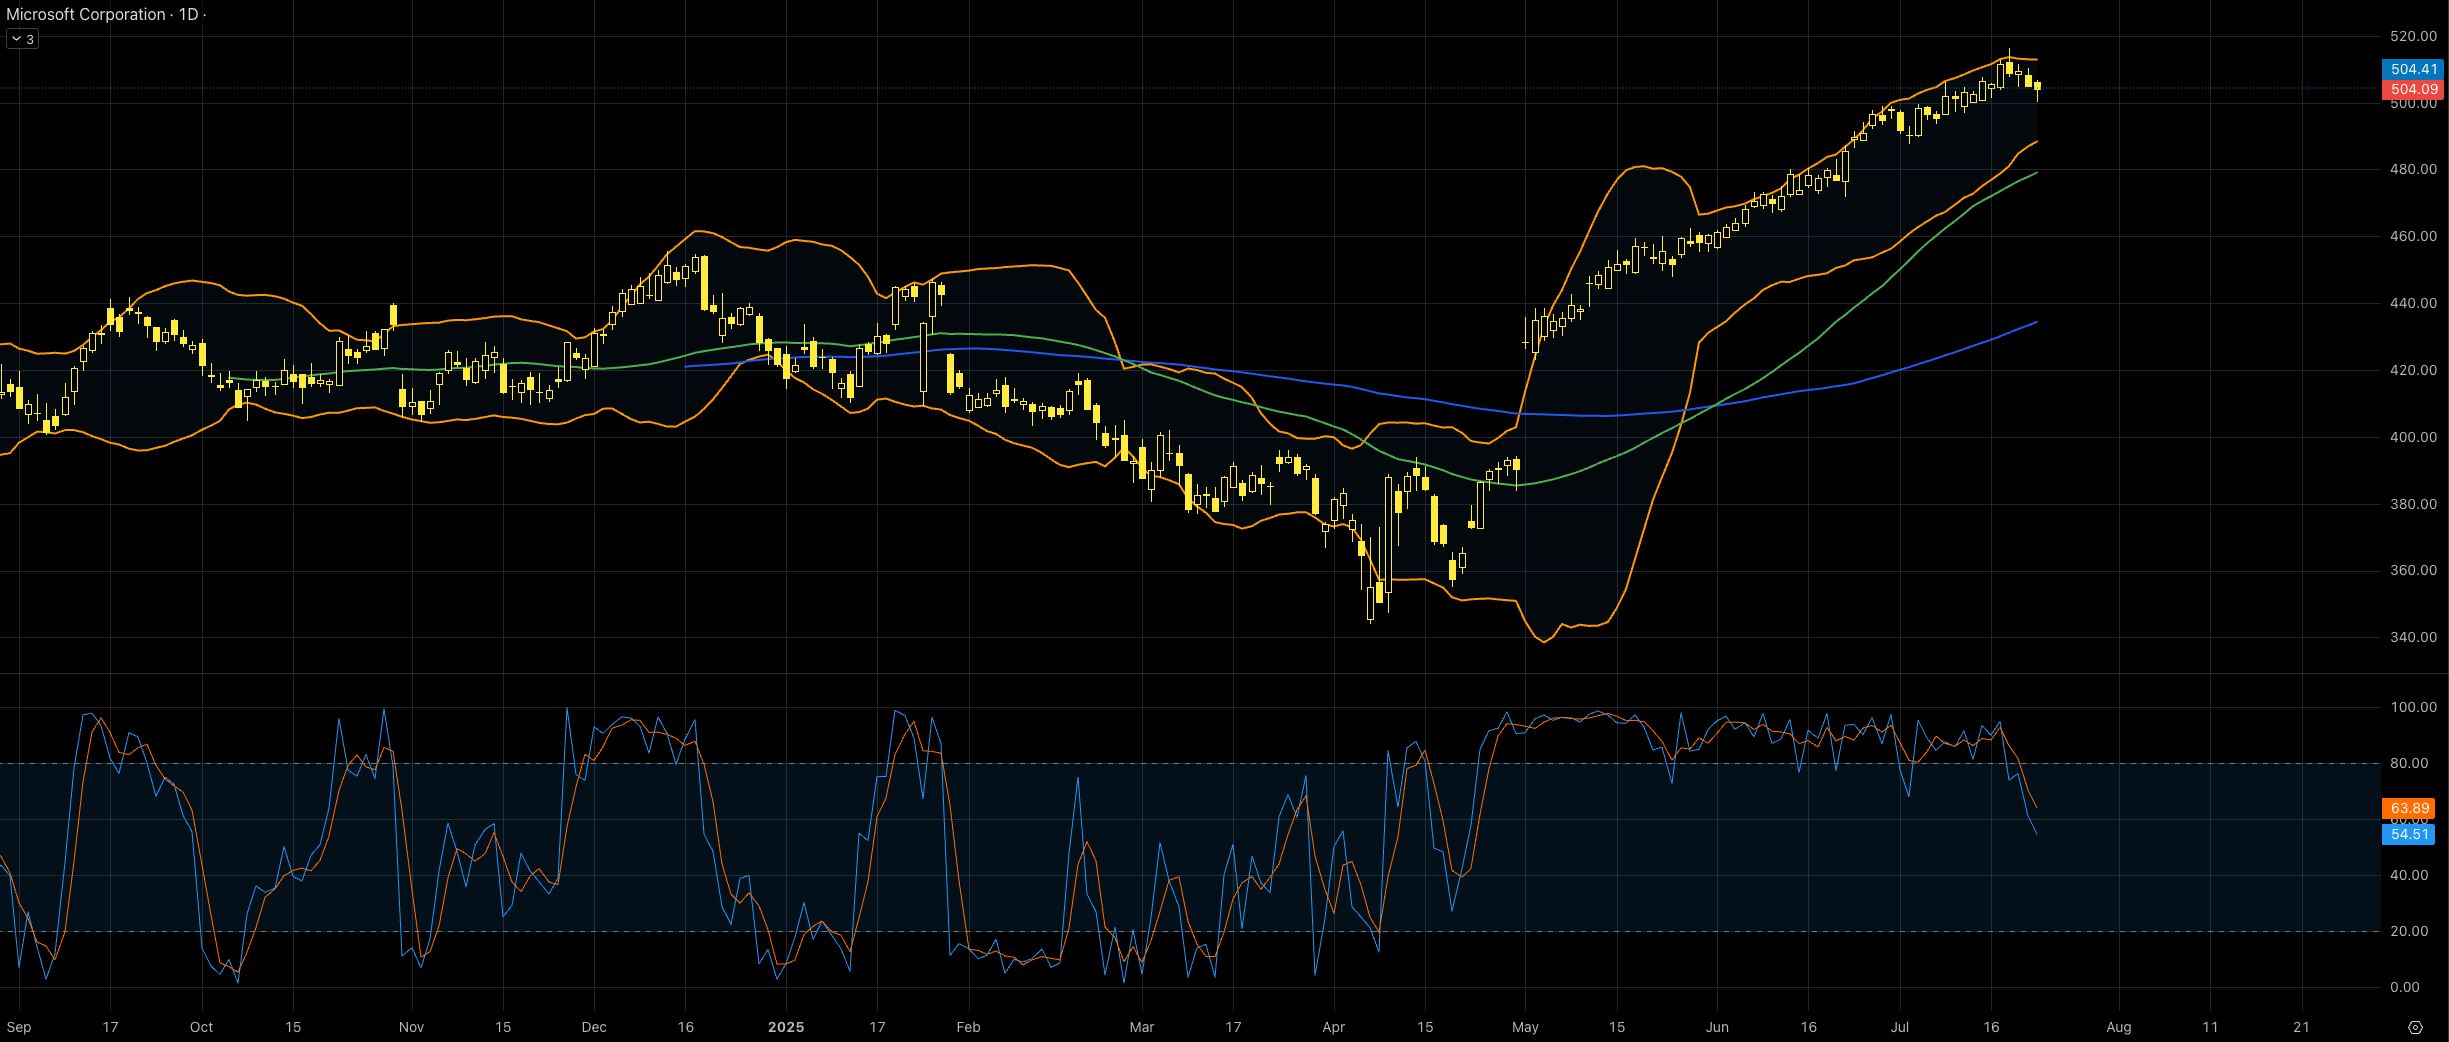
Task: Choose the Dec label on time axis
Action: tap(594, 1027)
